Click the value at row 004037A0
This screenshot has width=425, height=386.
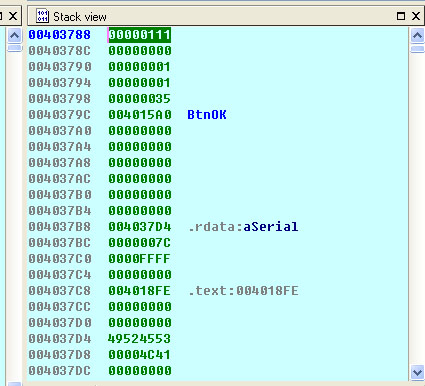pyautogui.click(x=140, y=131)
